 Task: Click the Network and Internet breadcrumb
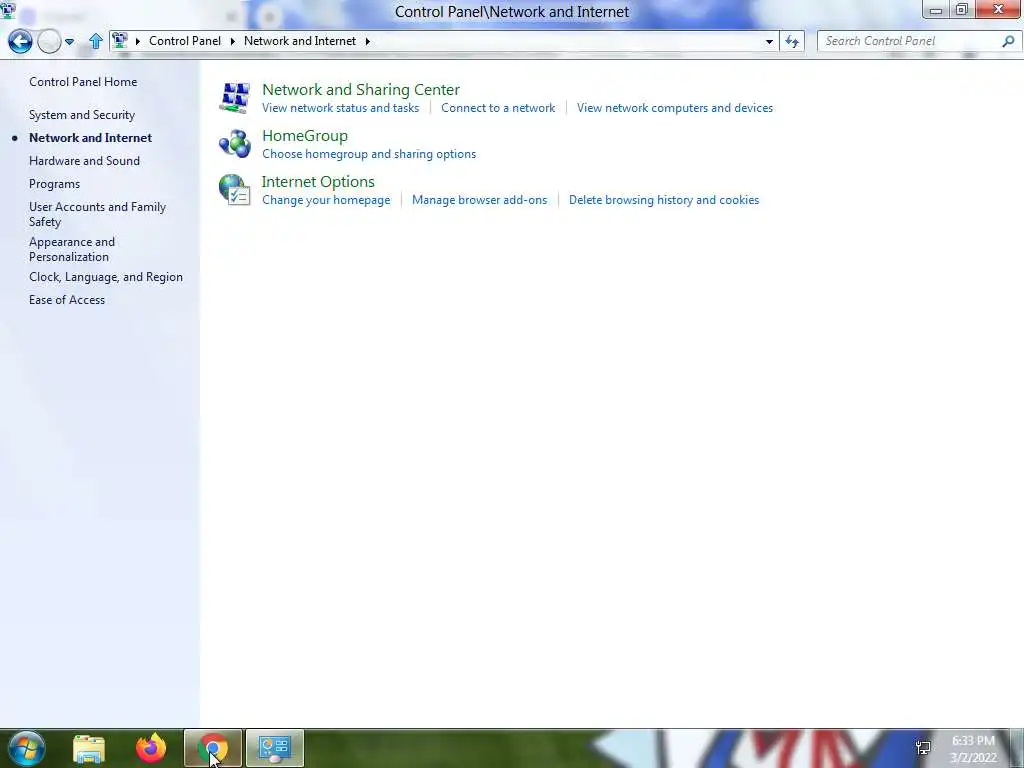coord(300,40)
